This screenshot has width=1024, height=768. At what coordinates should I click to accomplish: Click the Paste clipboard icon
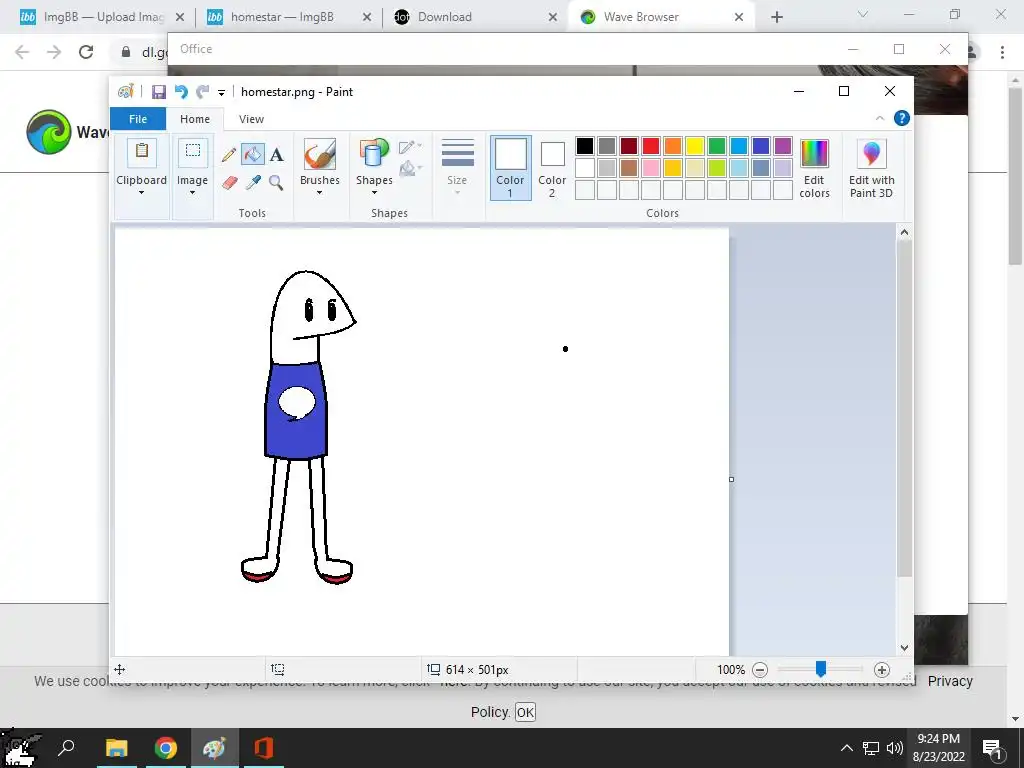[142, 152]
